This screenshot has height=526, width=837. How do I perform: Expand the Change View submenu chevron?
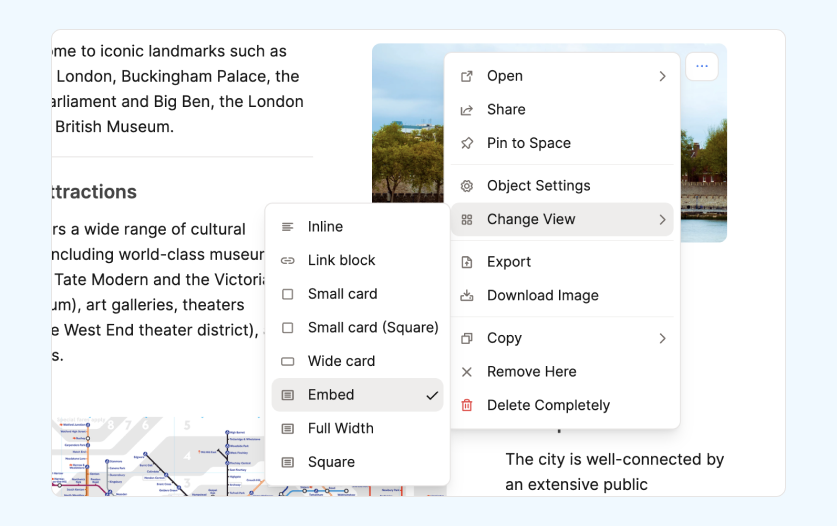pos(662,219)
